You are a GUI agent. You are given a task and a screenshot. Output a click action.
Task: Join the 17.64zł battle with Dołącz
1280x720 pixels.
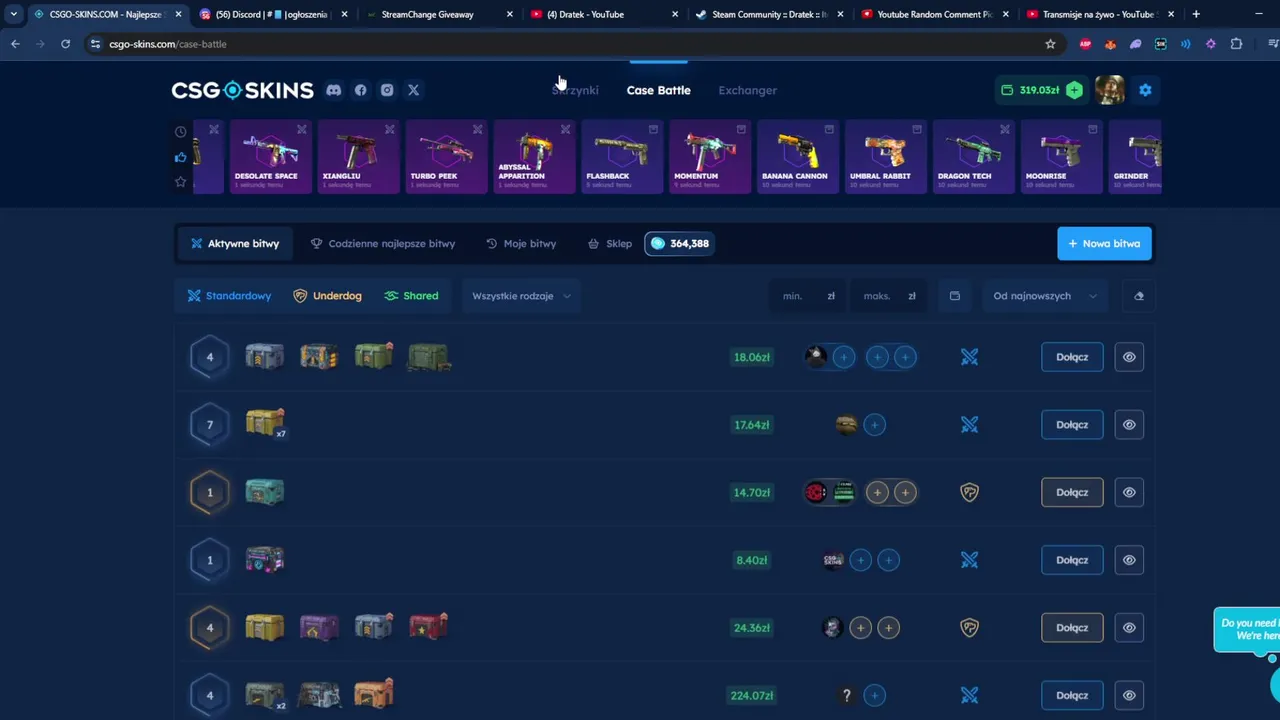[1072, 425]
